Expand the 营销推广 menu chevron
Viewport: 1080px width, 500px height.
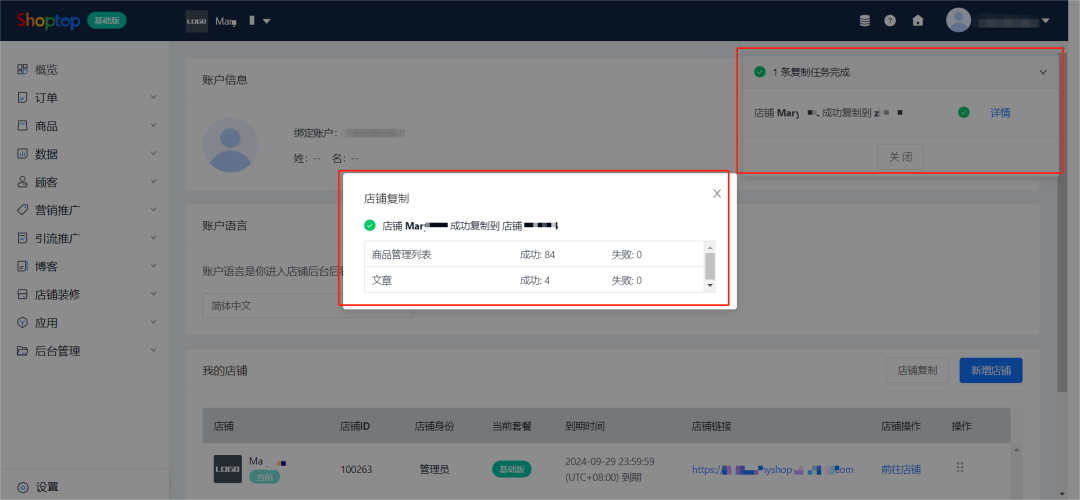coord(153,210)
